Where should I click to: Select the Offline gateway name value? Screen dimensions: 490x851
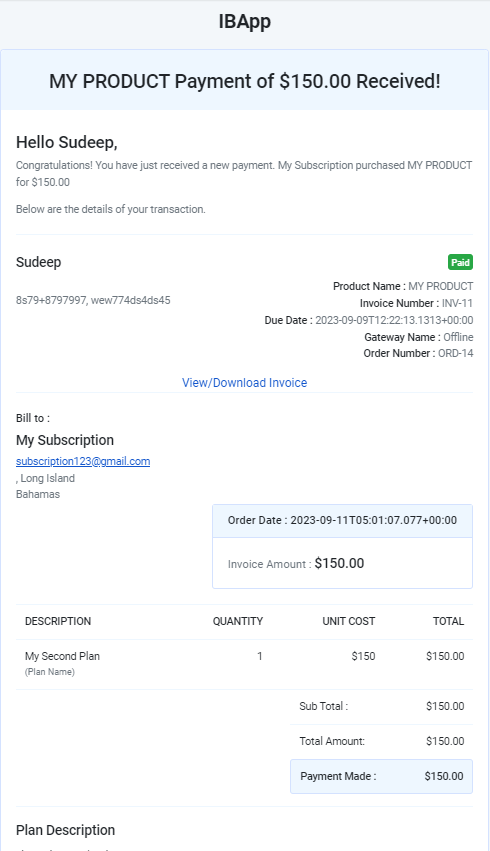click(458, 337)
